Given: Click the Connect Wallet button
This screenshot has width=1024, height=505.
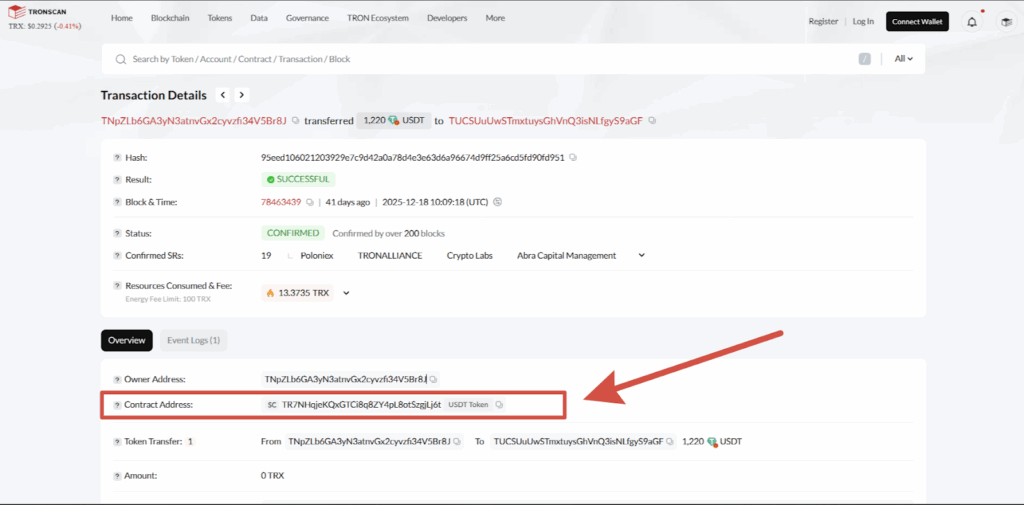Looking at the screenshot, I should coord(917,21).
